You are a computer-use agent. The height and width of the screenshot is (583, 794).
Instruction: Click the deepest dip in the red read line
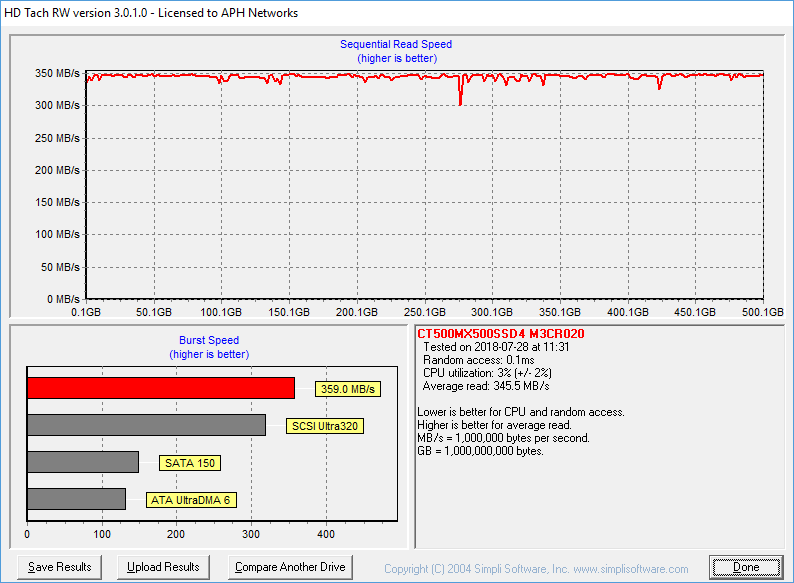[x=460, y=102]
